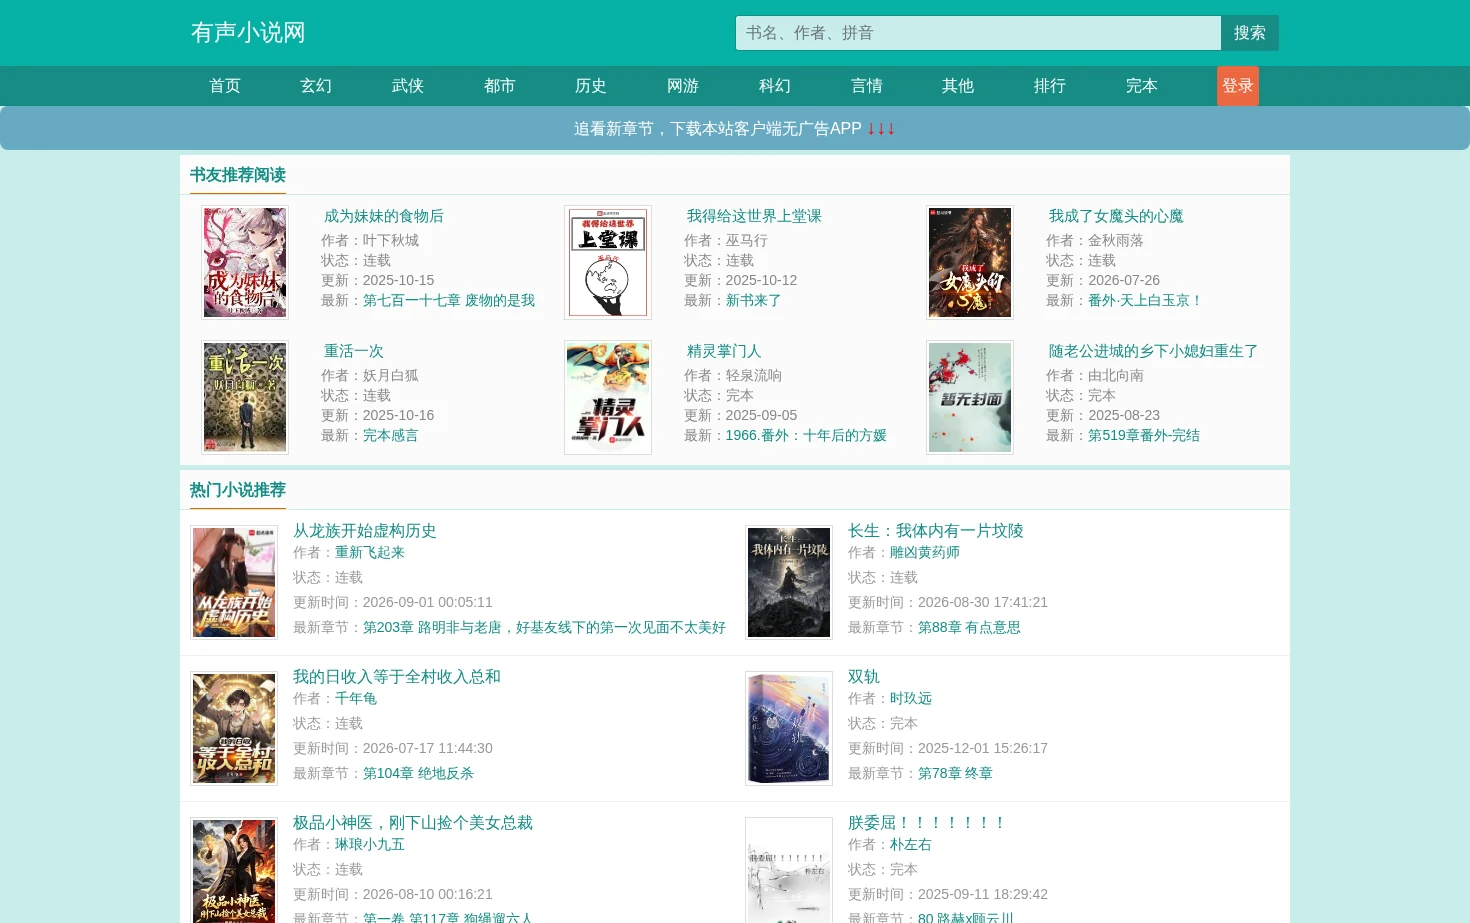The width and height of the screenshot is (1470, 923).
Task: Open the 历史 category
Action: (x=591, y=86)
